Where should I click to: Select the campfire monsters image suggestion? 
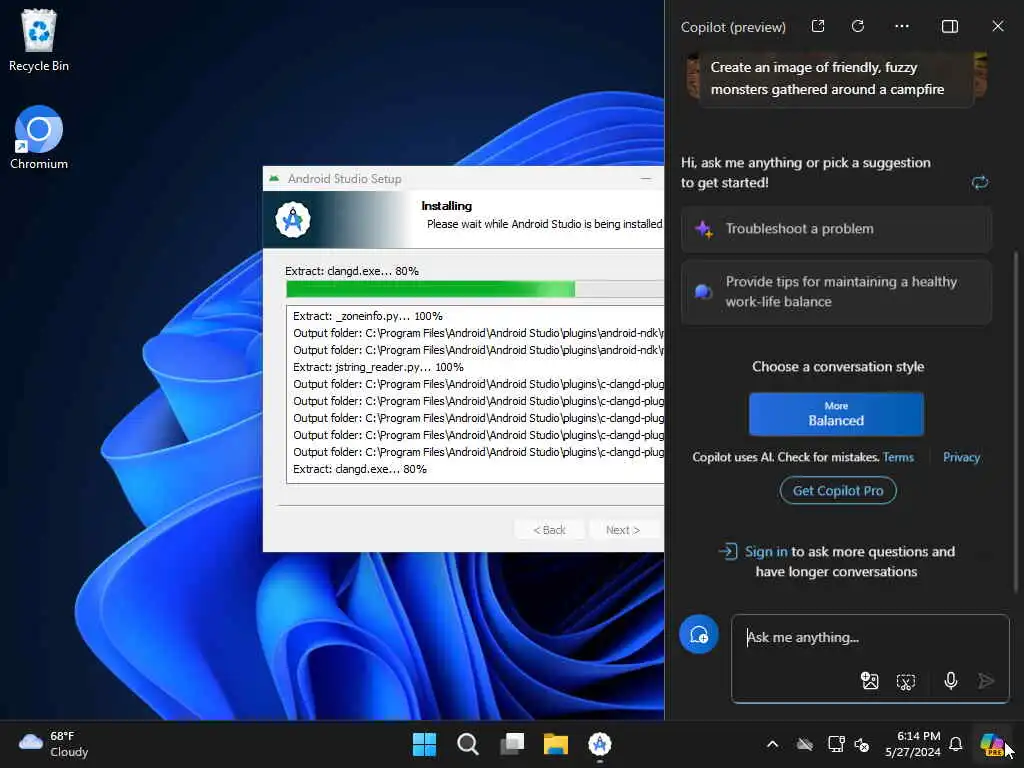click(x=836, y=78)
